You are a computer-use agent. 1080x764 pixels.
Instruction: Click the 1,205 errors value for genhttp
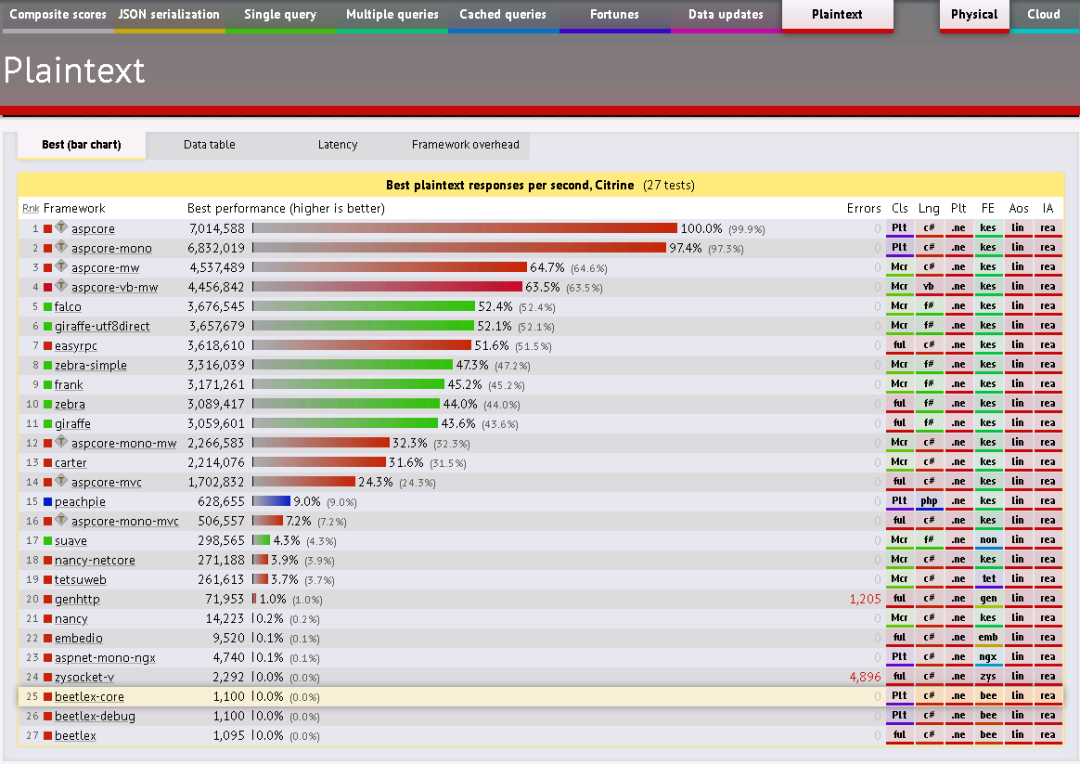coord(865,599)
